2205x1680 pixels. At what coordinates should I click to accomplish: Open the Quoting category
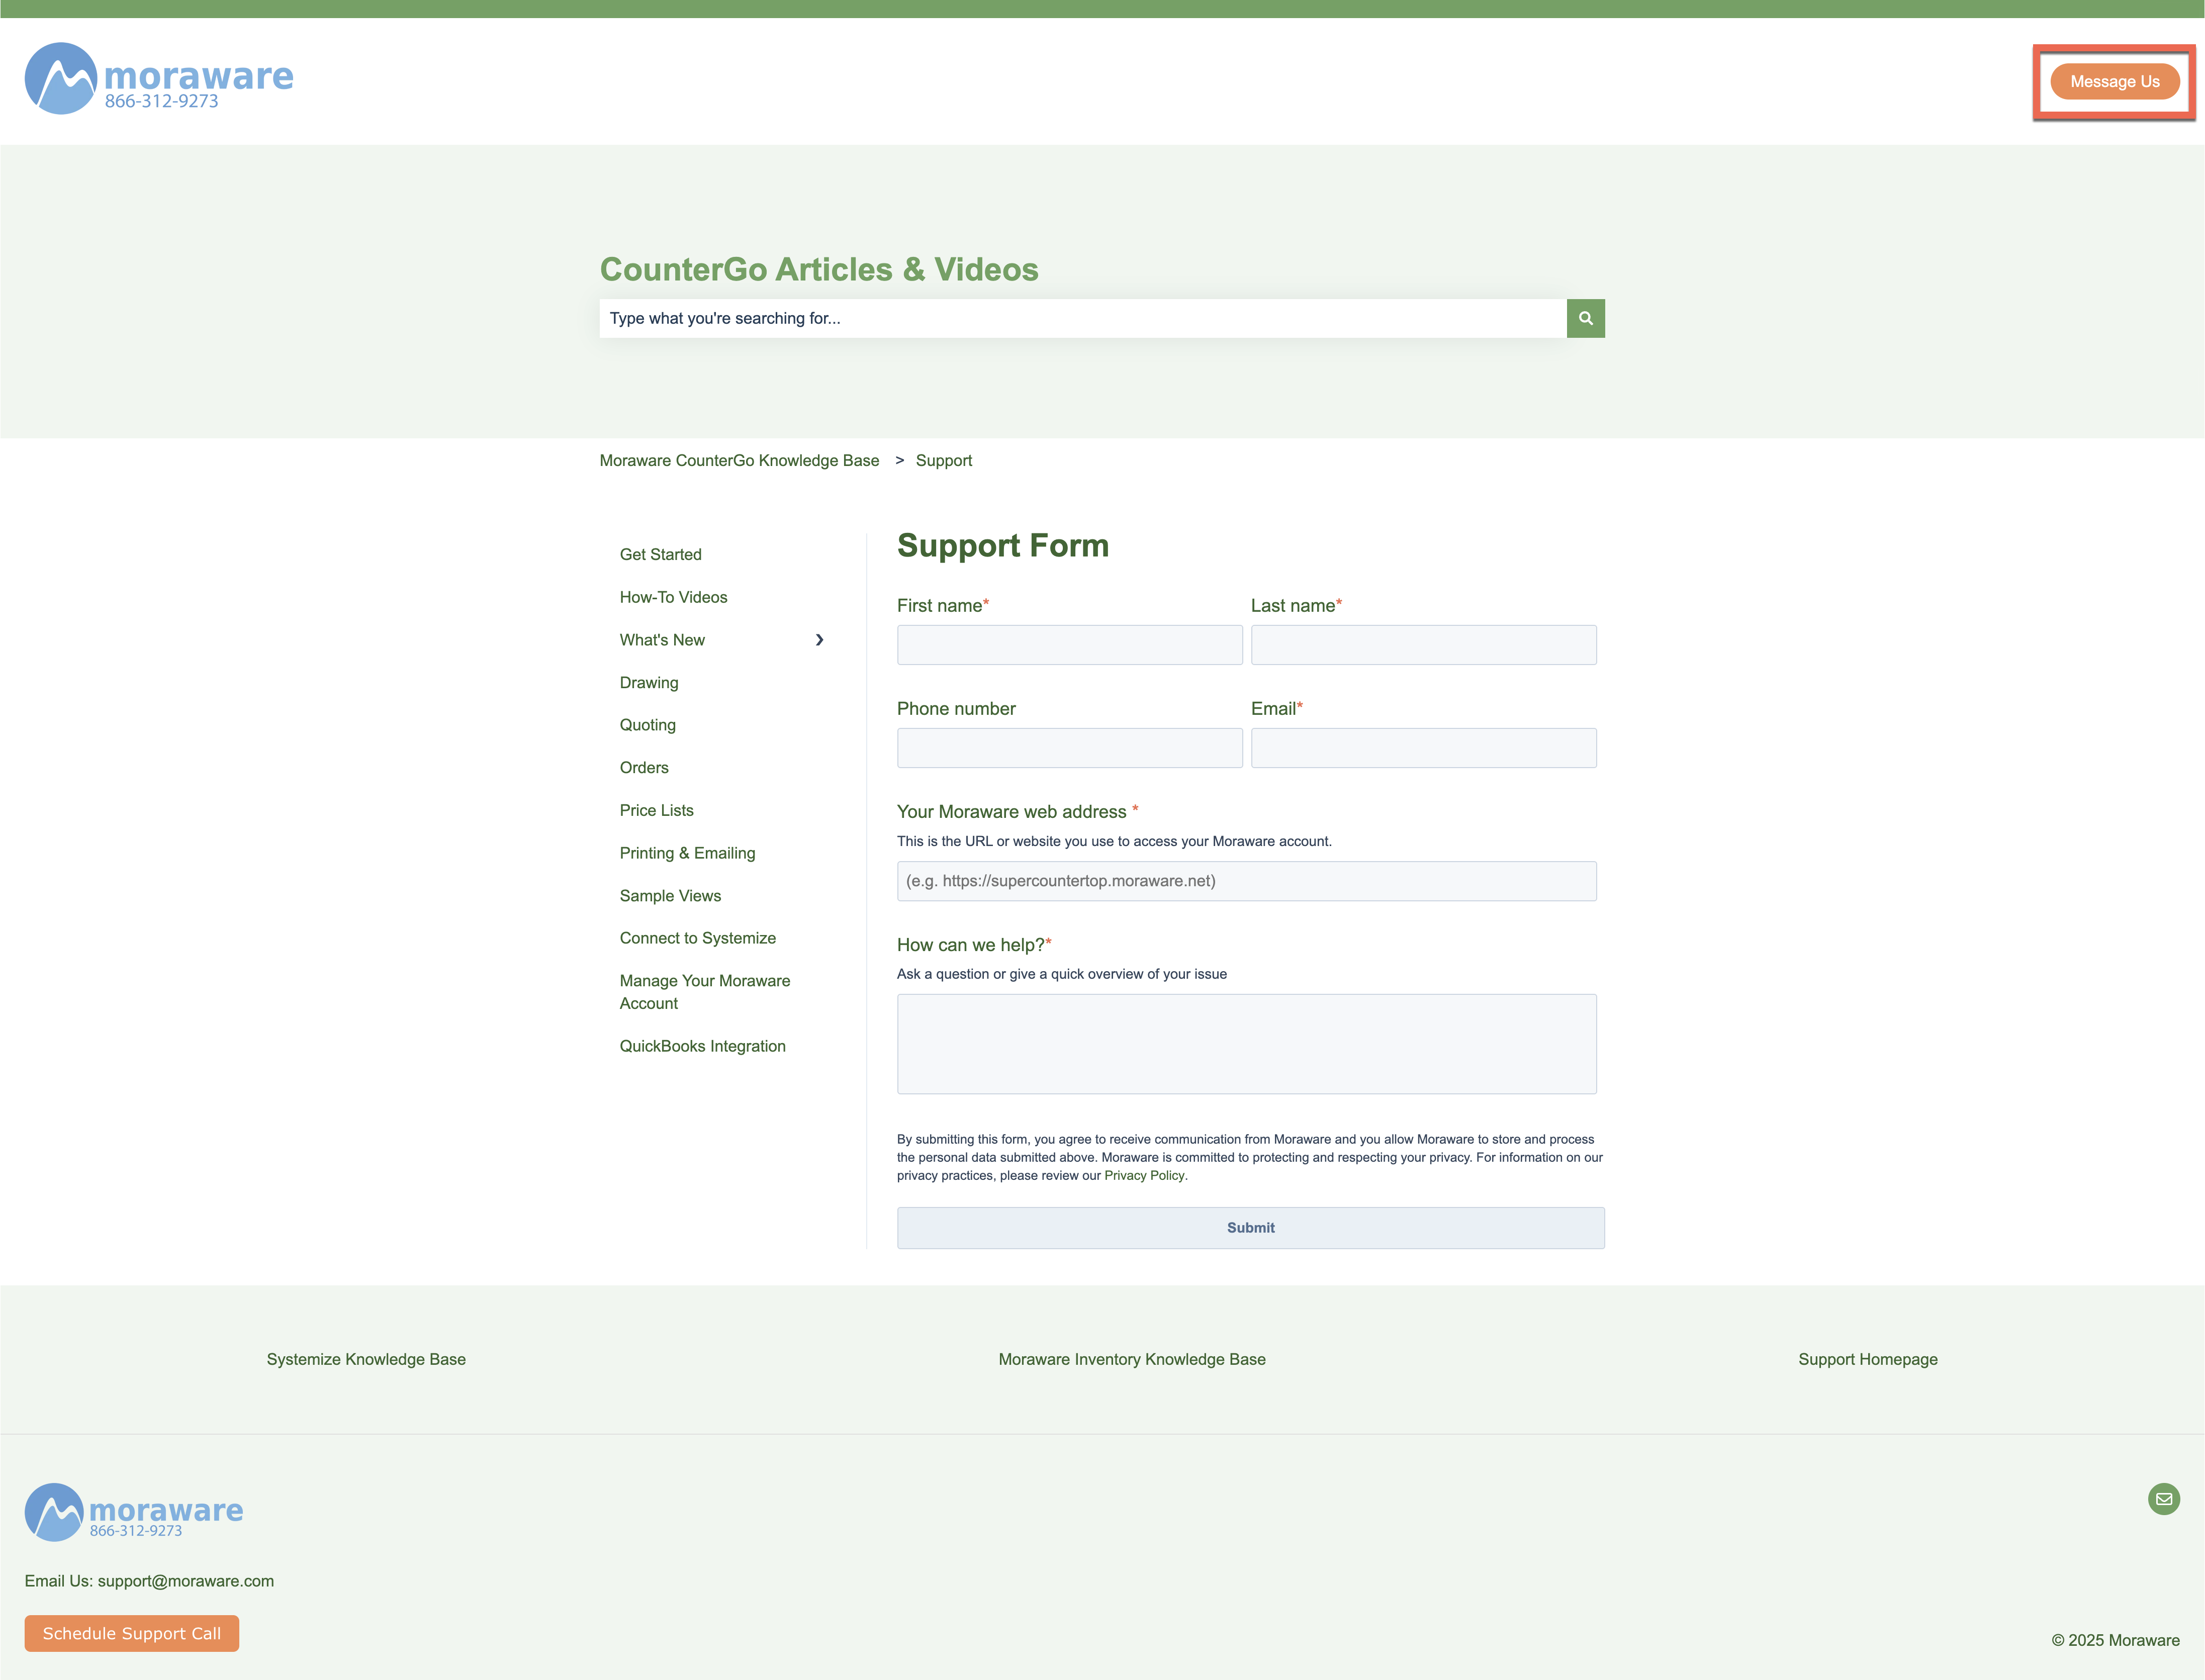[x=647, y=725]
